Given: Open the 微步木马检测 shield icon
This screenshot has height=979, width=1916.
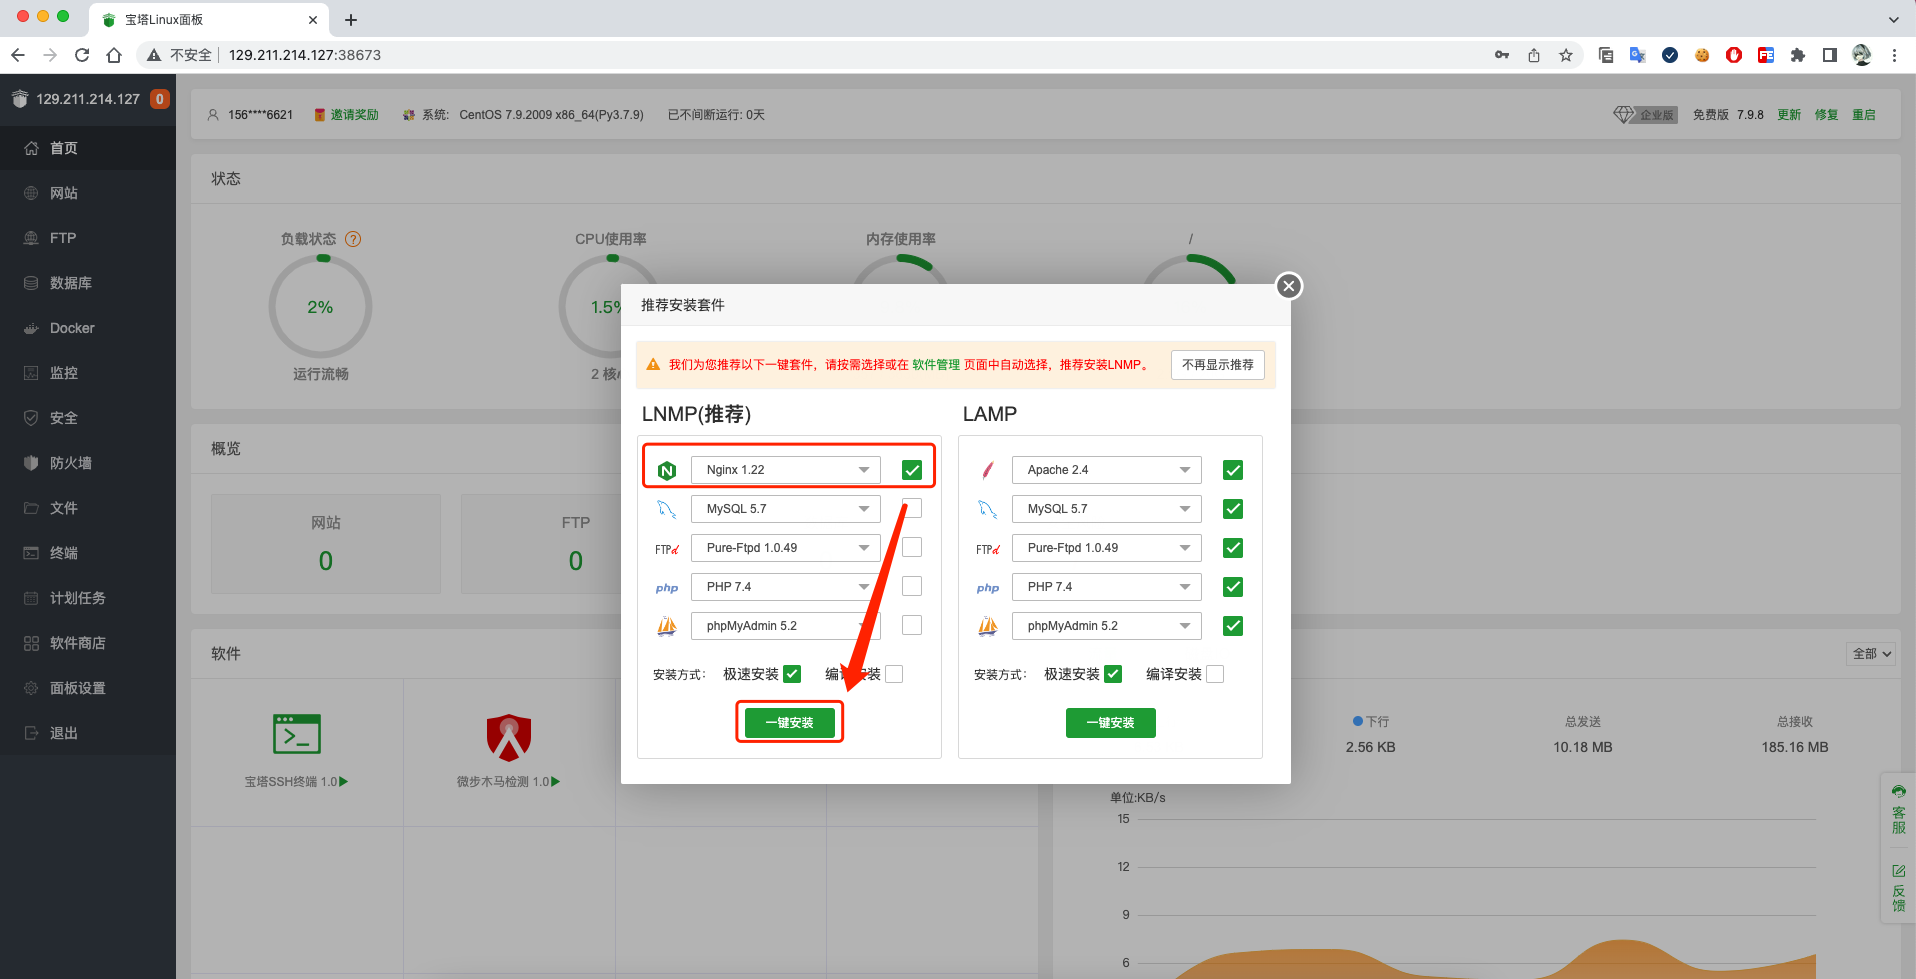Looking at the screenshot, I should 509,737.
